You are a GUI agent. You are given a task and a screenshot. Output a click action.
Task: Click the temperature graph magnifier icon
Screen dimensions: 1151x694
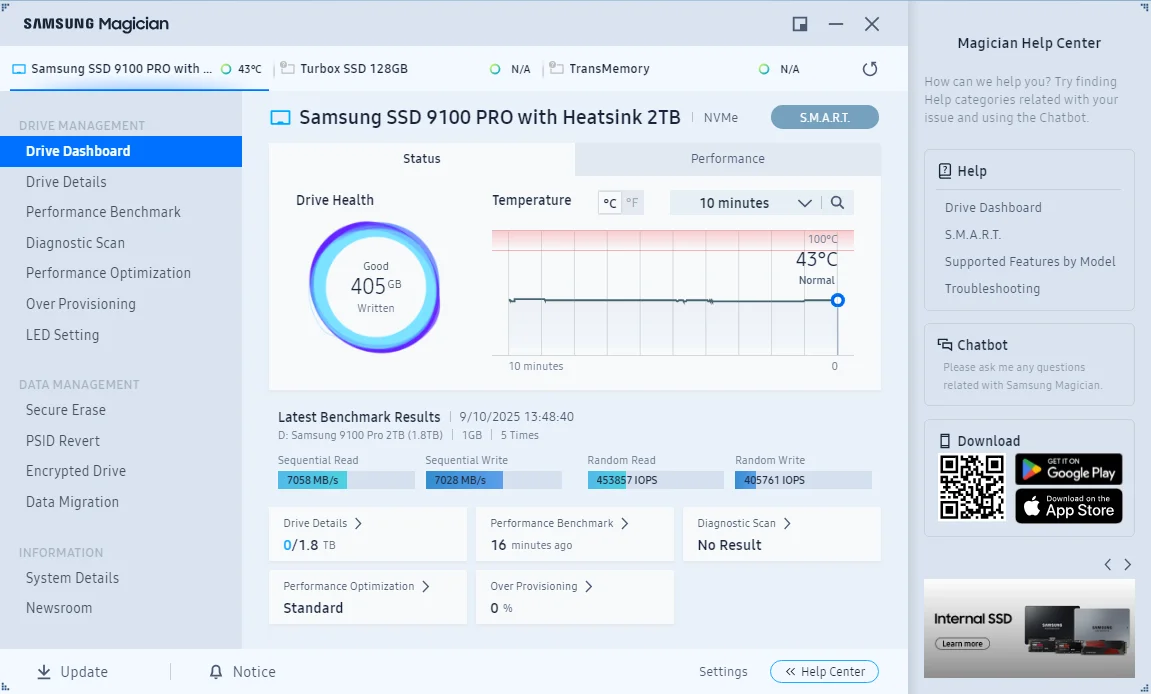838,203
